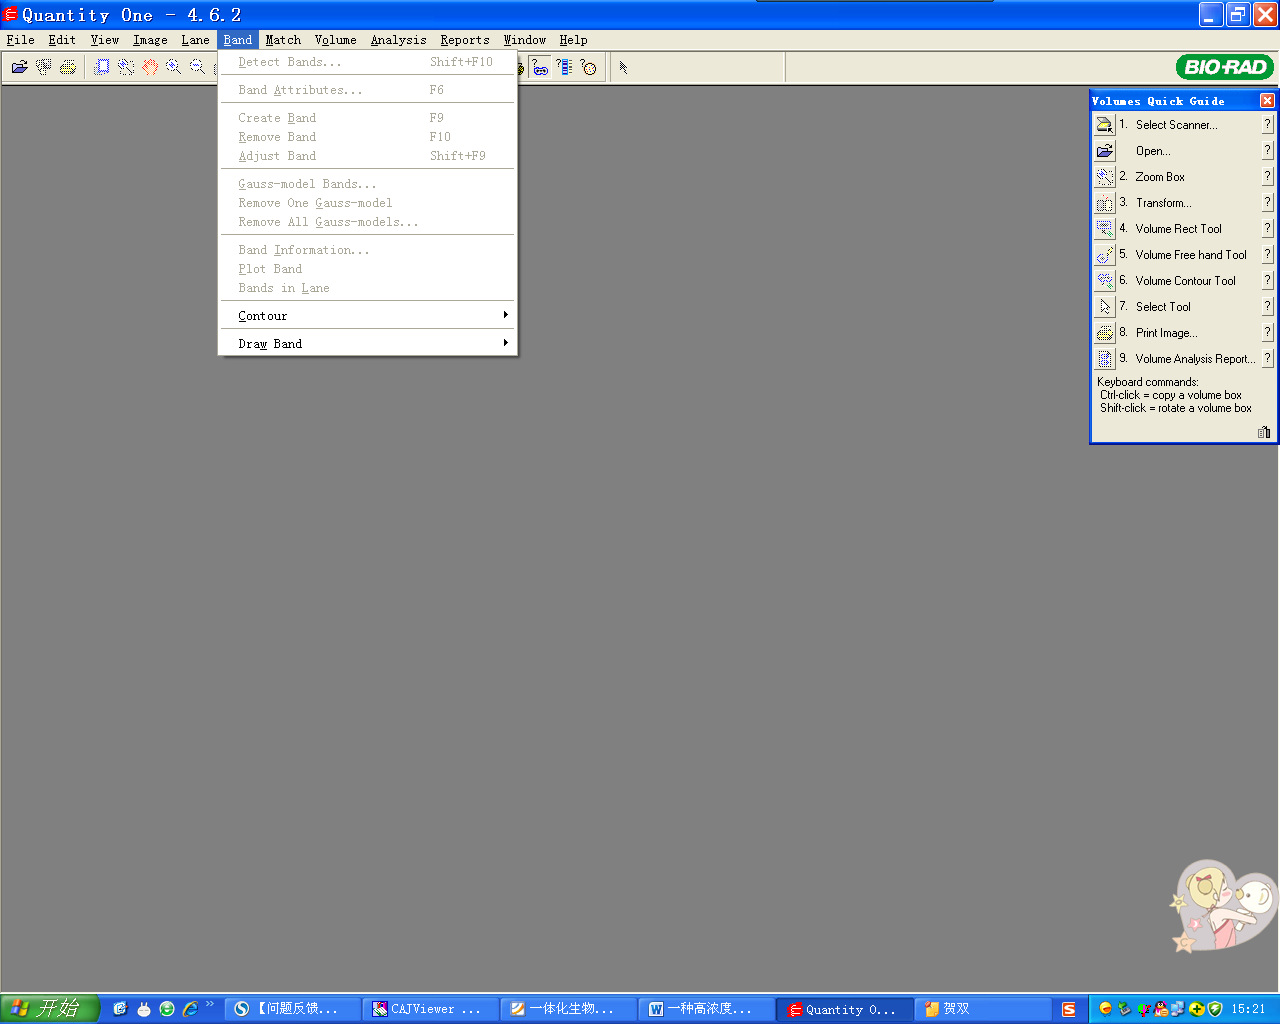Image resolution: width=1280 pixels, height=1024 pixels.
Task: Click the question-mark list toolbar icon
Action: (565, 67)
